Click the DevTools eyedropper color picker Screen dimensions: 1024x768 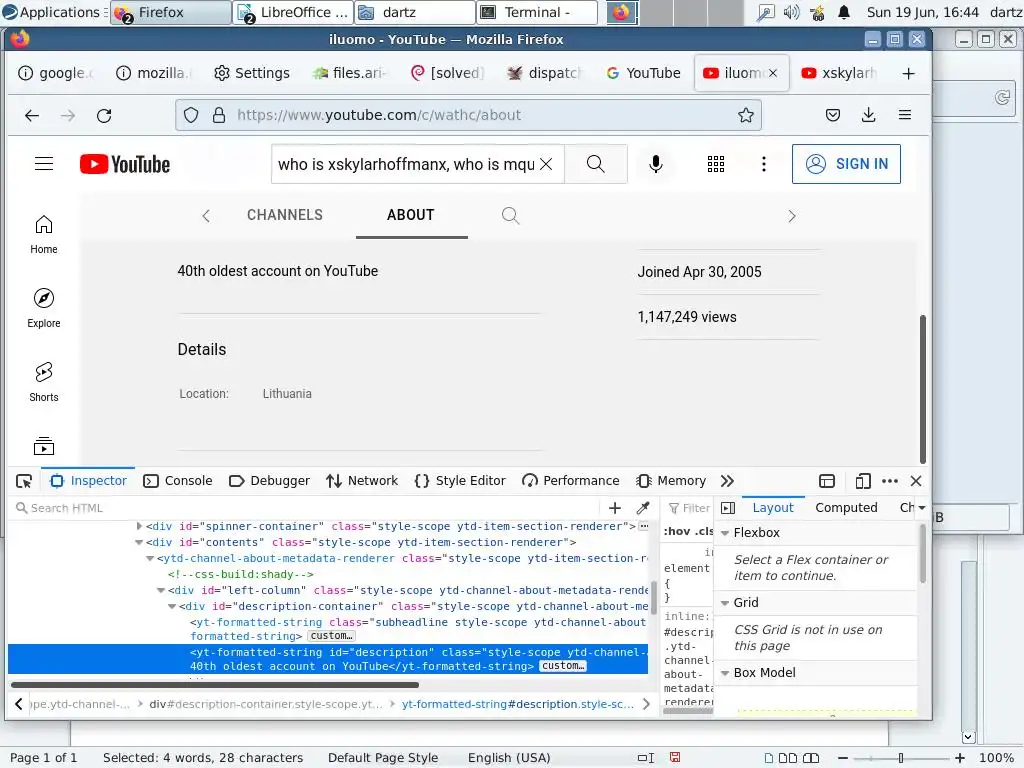point(643,508)
